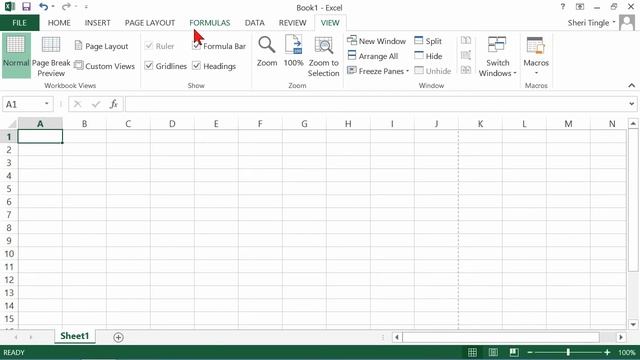Click the Cancel X in formula bar
640x360 pixels.
click(78, 104)
